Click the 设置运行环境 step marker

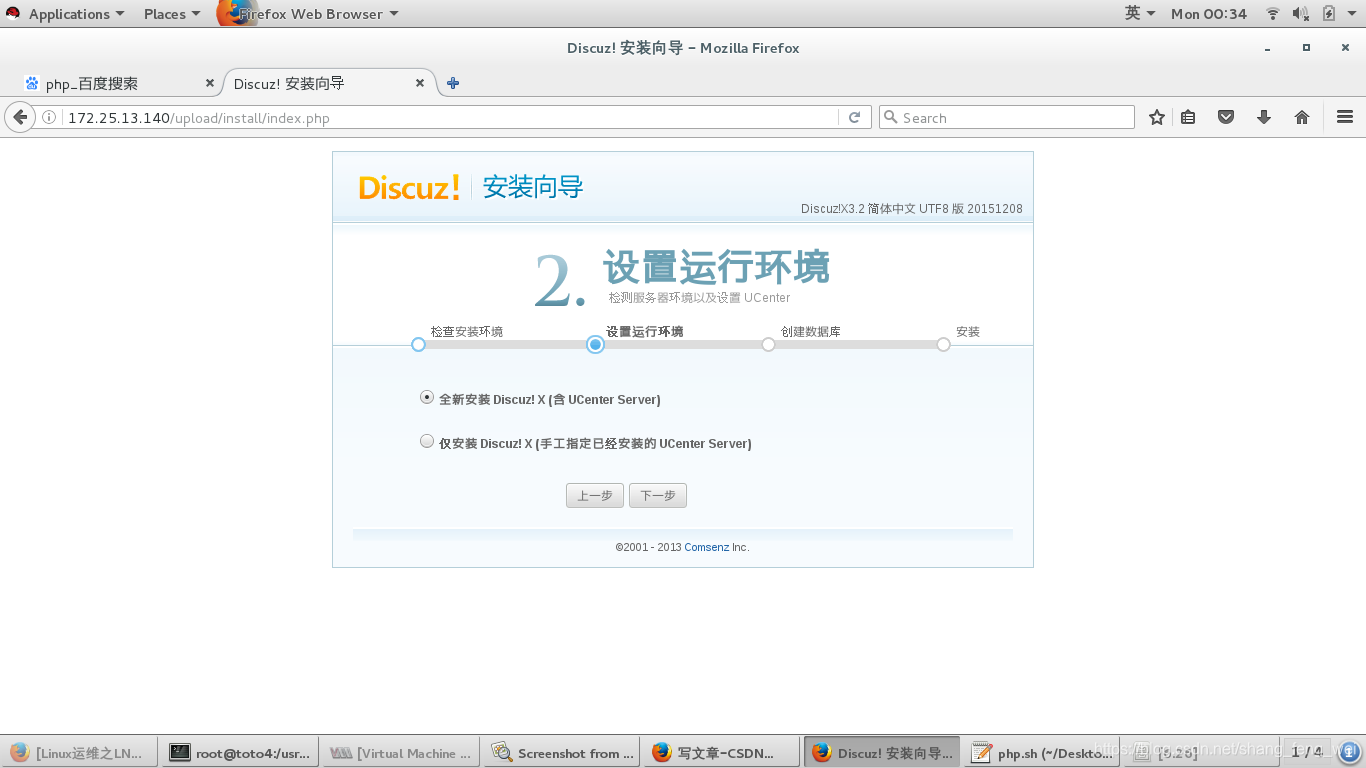[595, 344]
